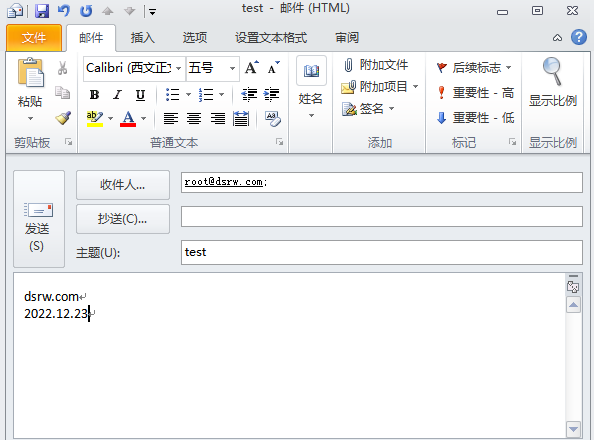Switch to the 邮件 tab

[x=91, y=38]
